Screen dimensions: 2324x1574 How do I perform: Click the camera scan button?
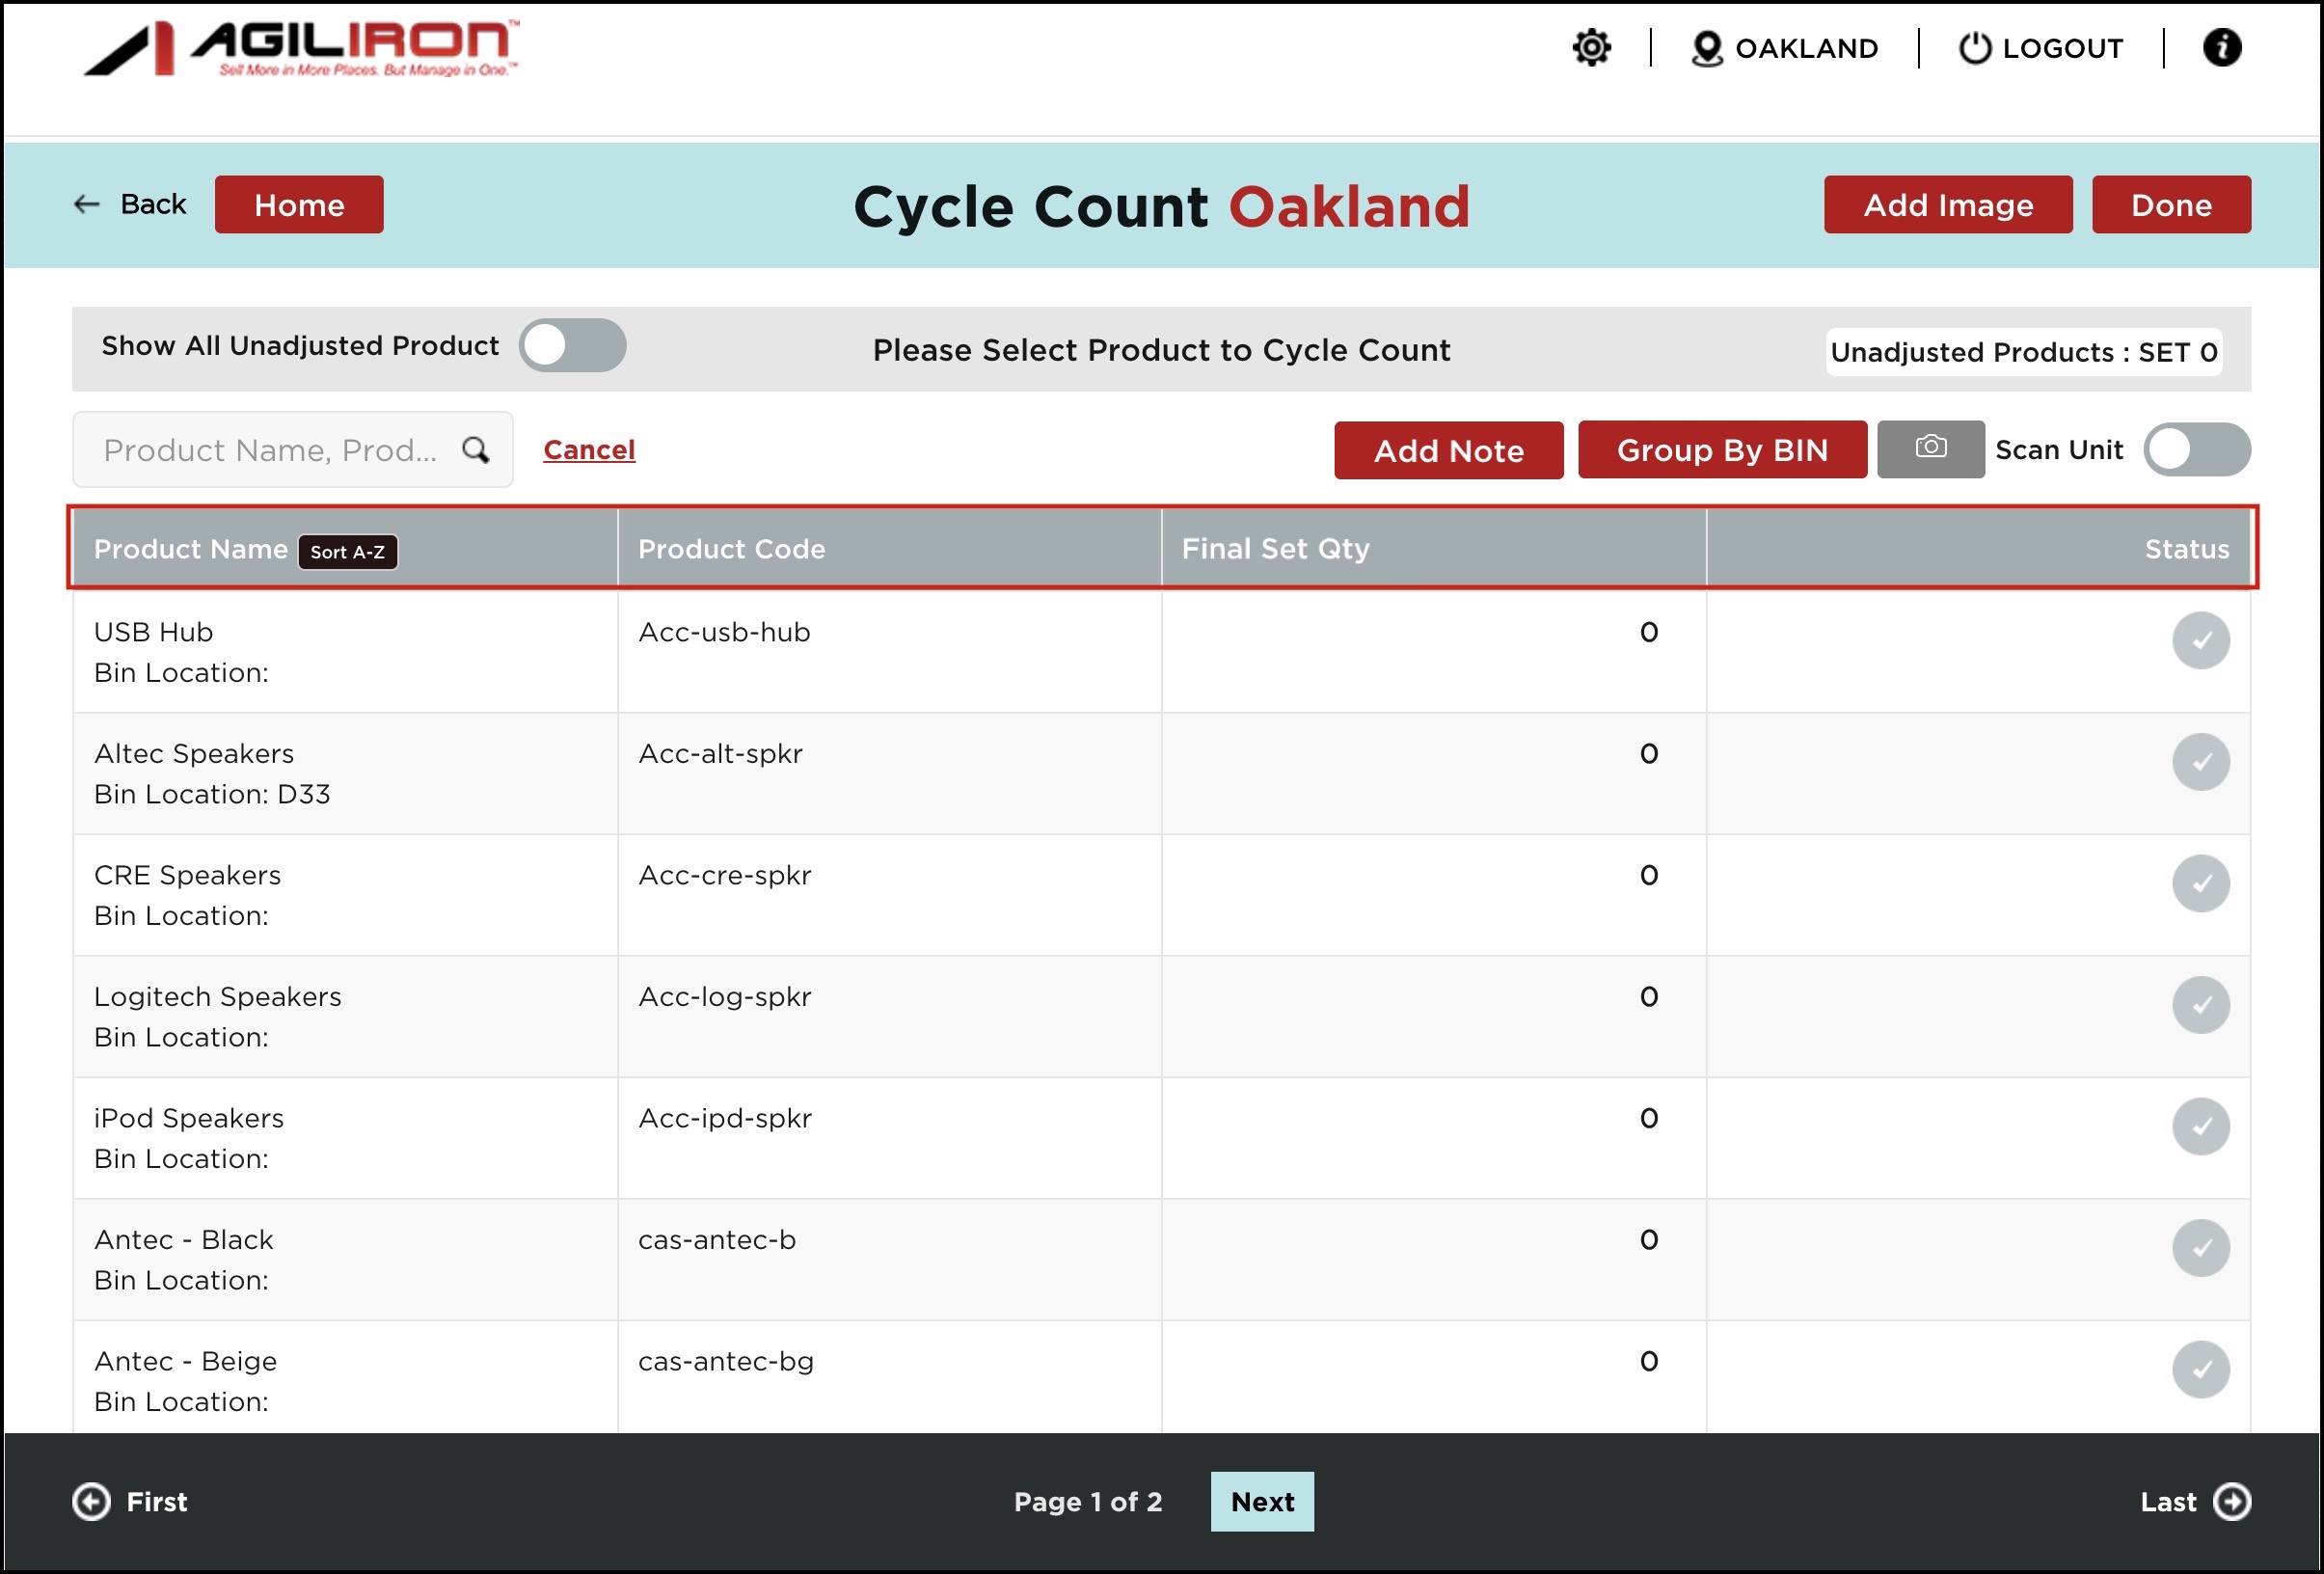click(1929, 449)
